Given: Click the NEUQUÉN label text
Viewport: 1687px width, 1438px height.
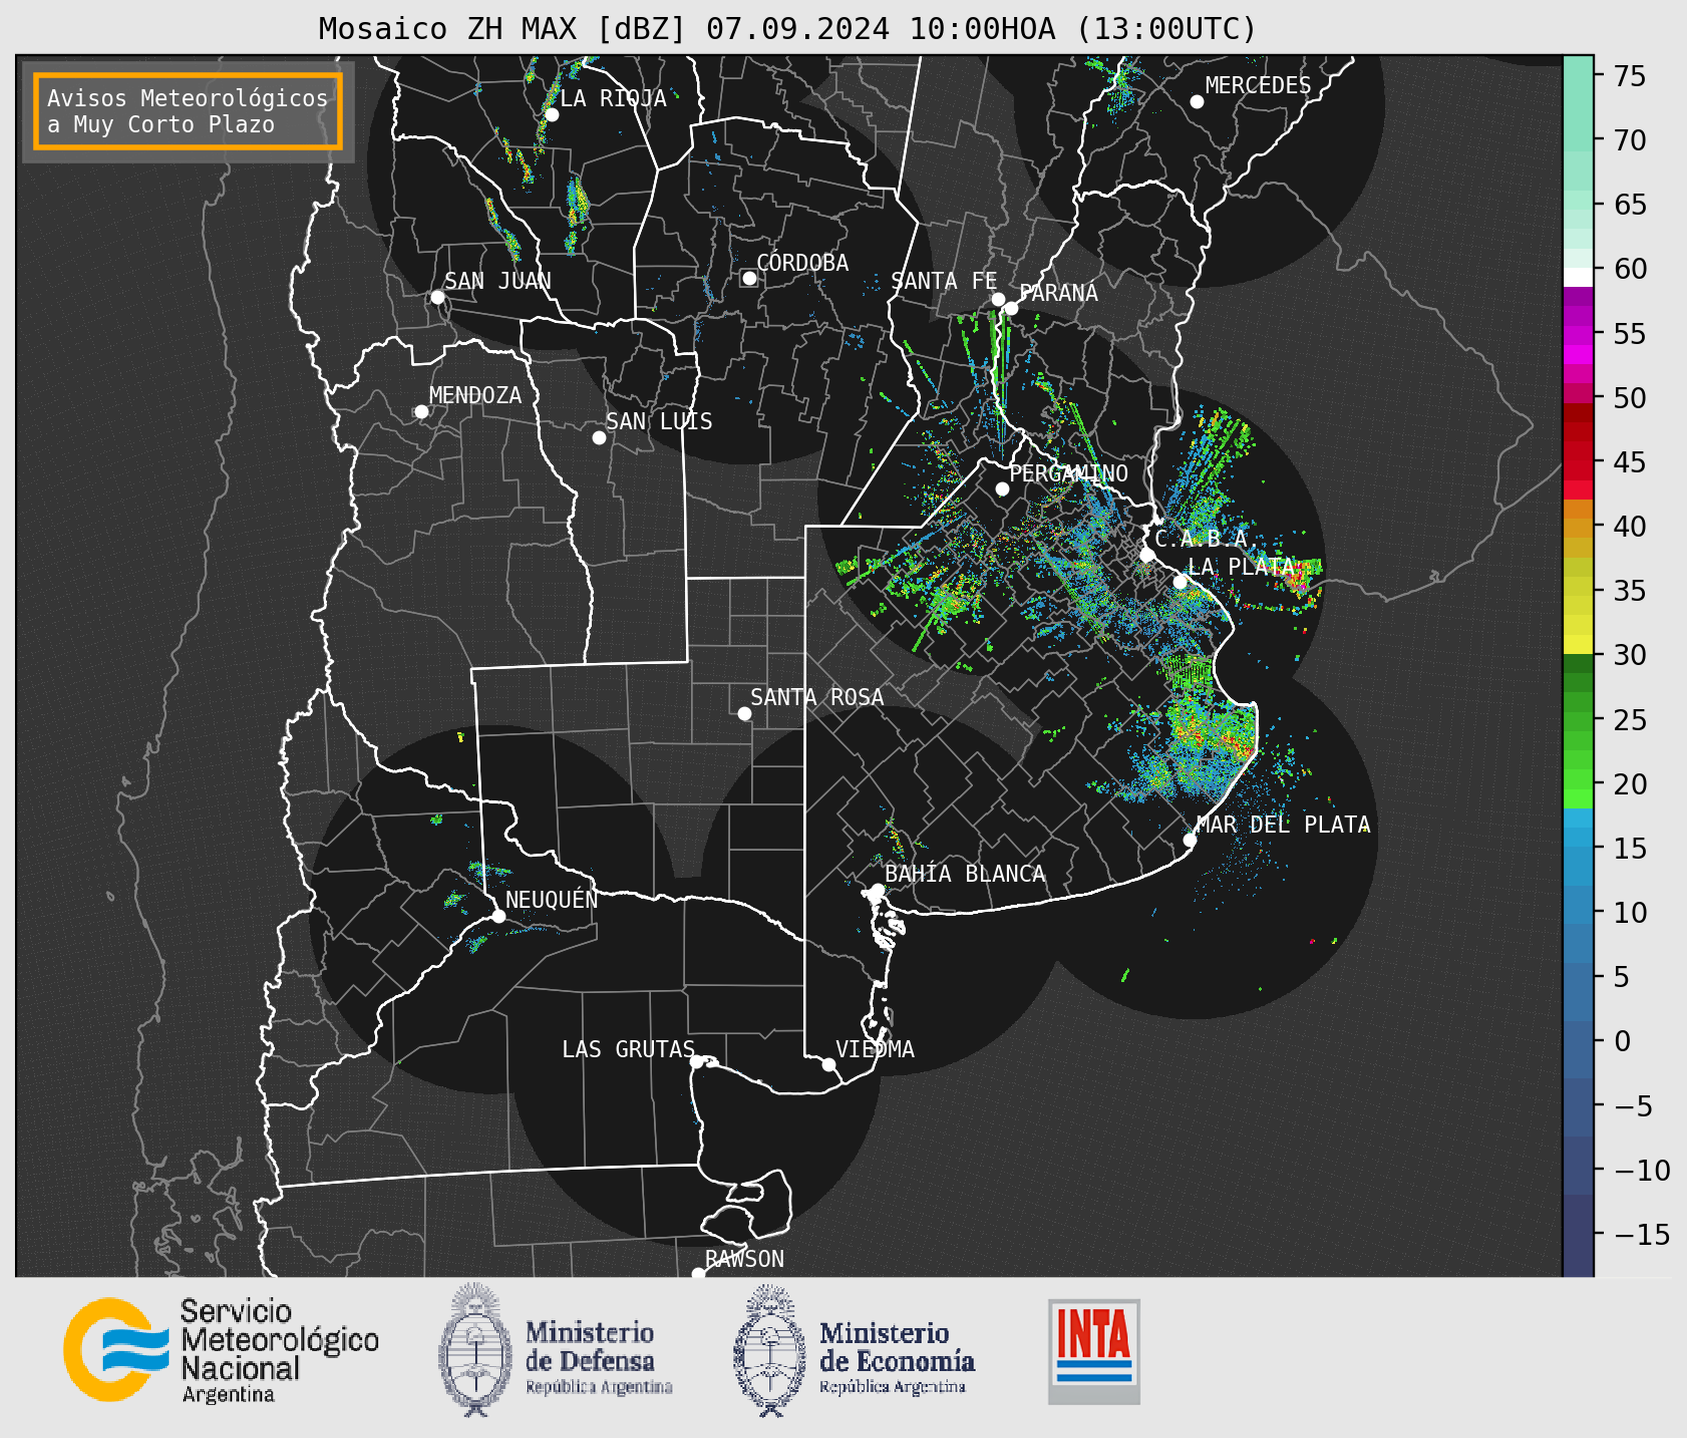Looking at the screenshot, I should tap(552, 899).
